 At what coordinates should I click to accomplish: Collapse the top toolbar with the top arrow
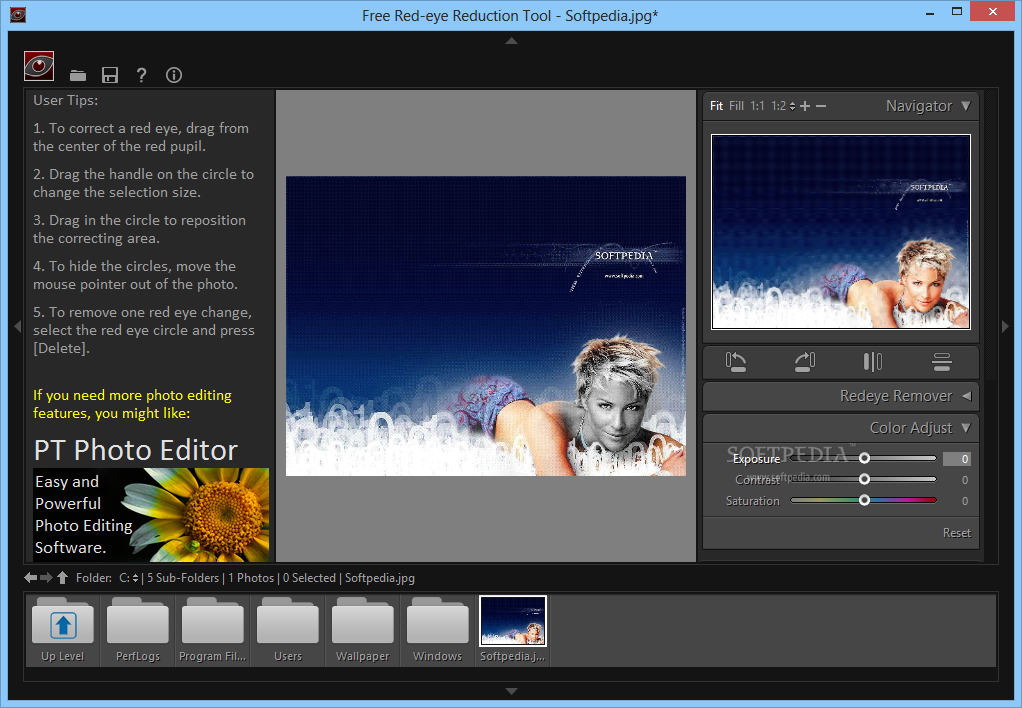[x=512, y=40]
